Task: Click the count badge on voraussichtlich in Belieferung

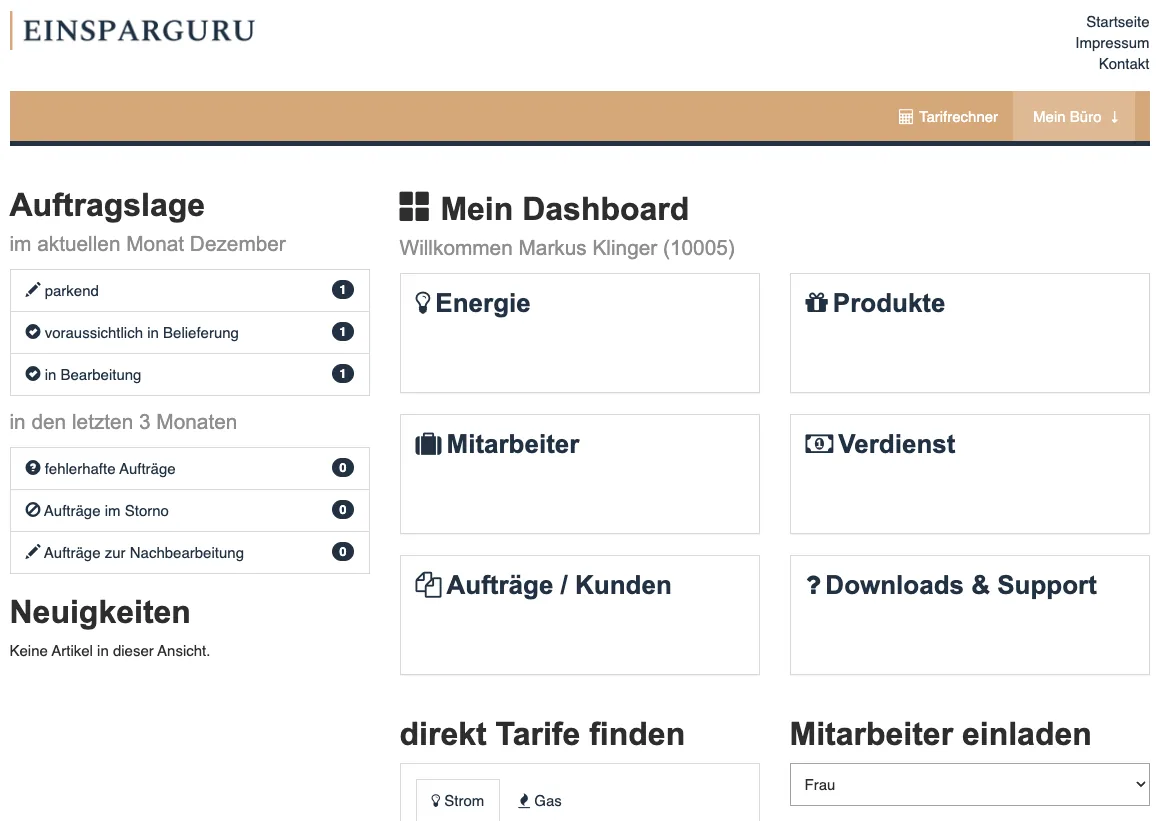Action: (x=343, y=331)
